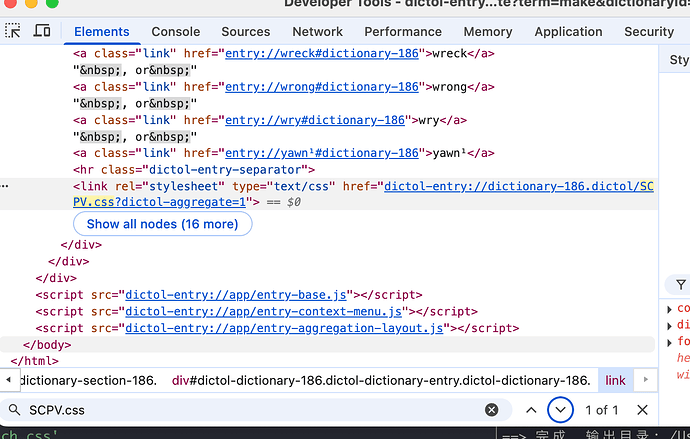Expand the first style rule disclosure triangle
Image resolution: width=690 pixels, height=439 pixels.
pyautogui.click(x=670, y=309)
